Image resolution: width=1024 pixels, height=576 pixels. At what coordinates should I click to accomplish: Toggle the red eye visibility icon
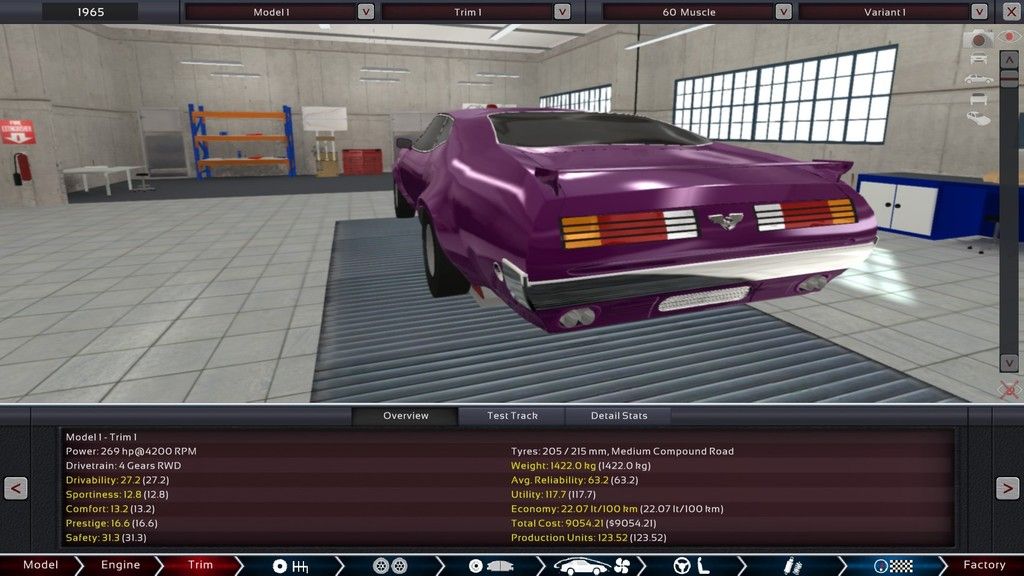[x=1010, y=37]
